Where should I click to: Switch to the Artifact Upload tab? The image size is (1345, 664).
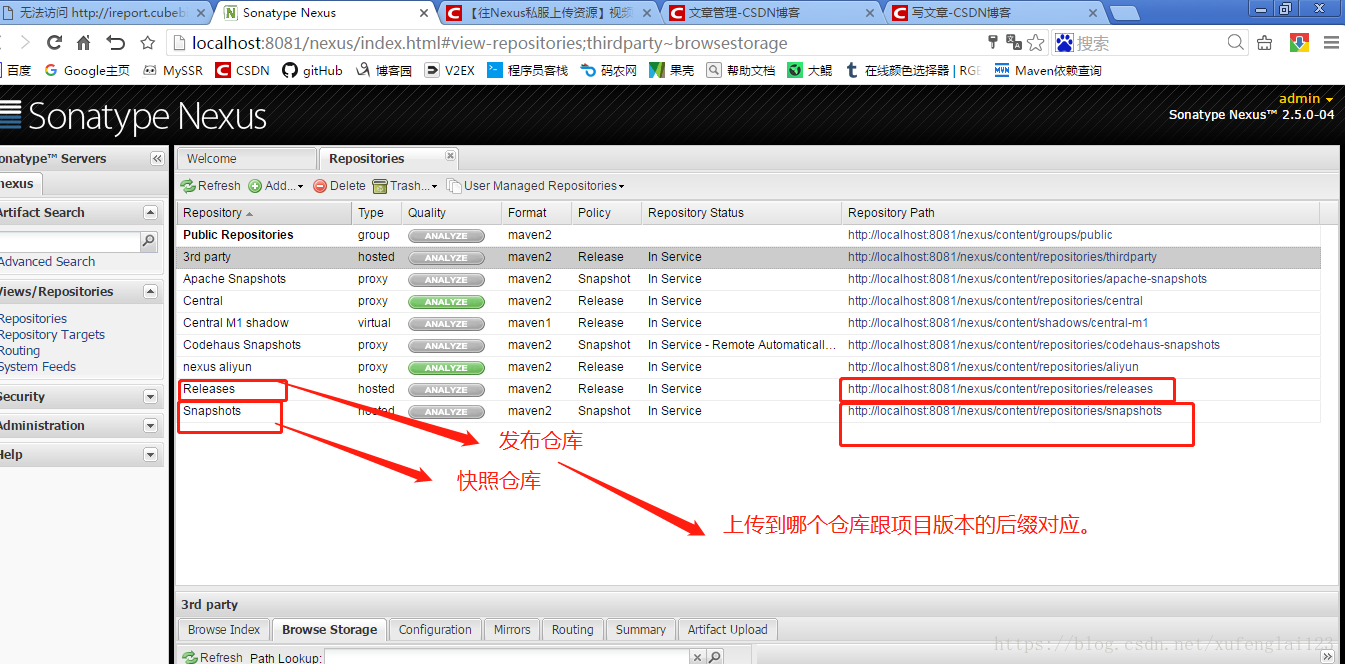tap(728, 630)
